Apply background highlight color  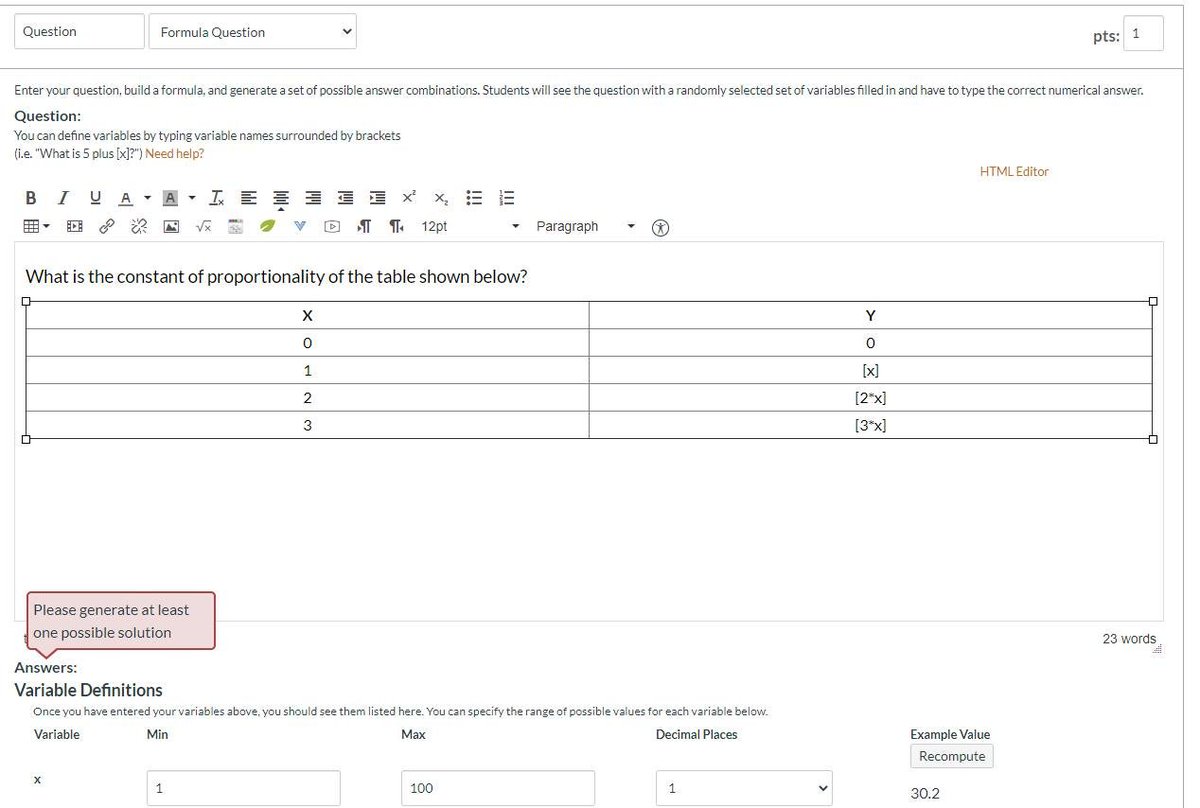click(x=170, y=198)
